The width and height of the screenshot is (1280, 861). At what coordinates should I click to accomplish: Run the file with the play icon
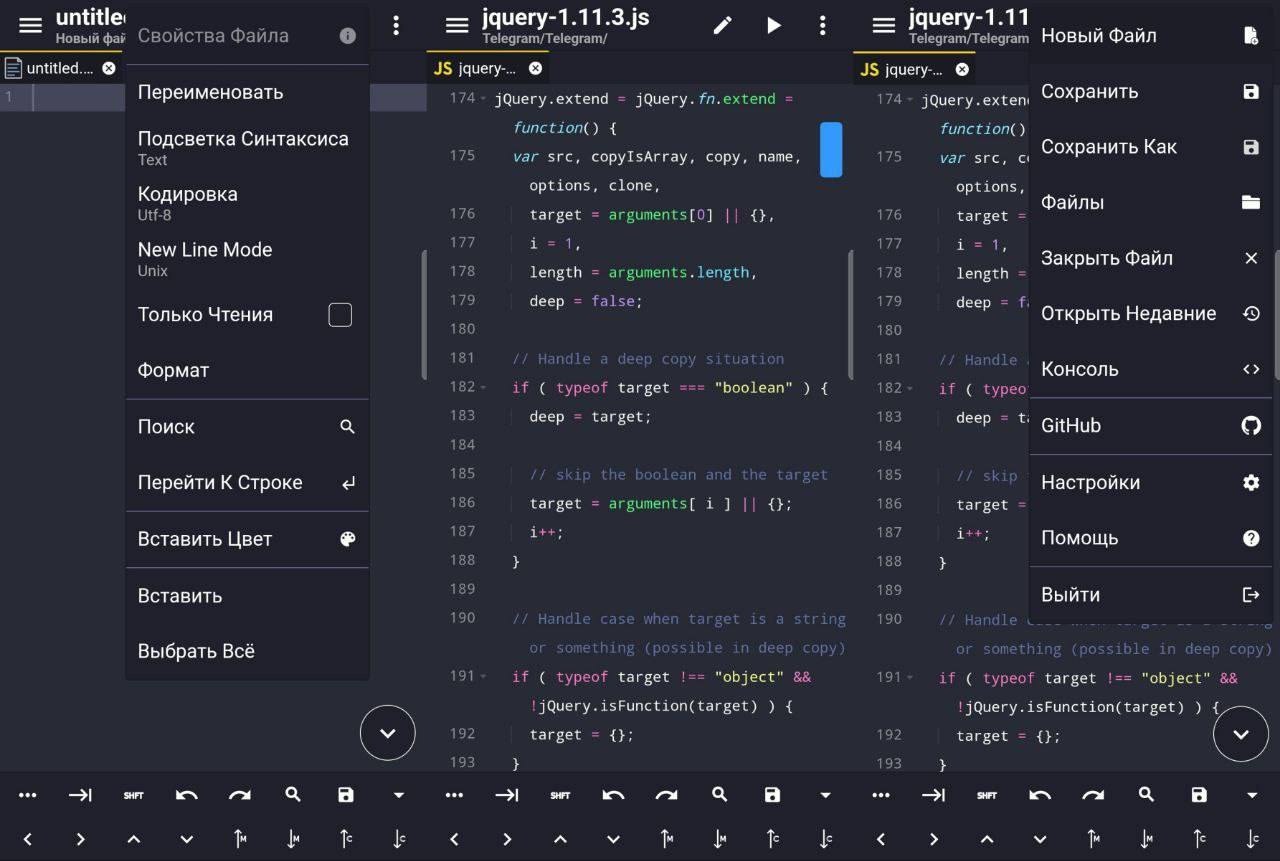(x=774, y=25)
